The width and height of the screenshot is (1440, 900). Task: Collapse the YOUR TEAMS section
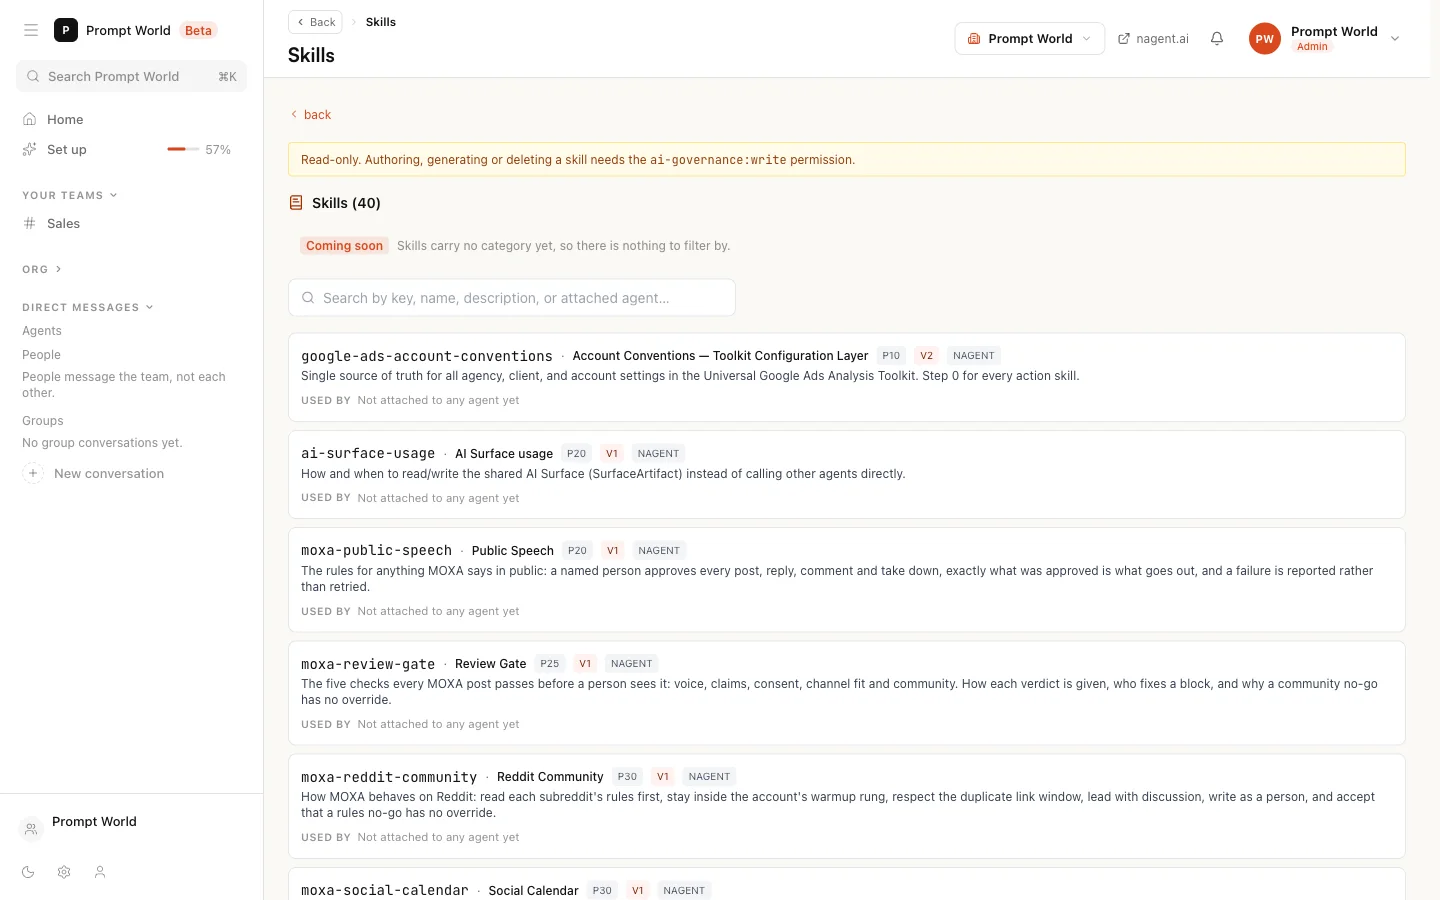point(70,195)
